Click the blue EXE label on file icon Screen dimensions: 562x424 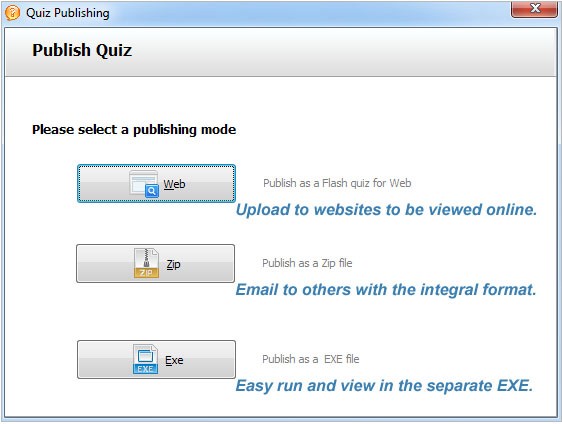(x=145, y=369)
